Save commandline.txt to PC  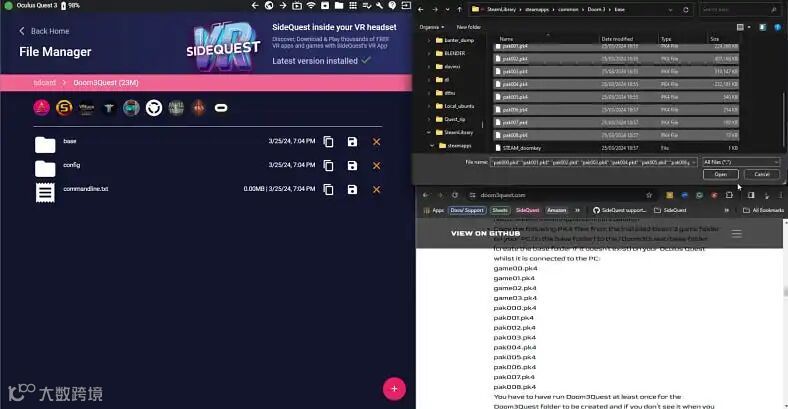click(352, 189)
